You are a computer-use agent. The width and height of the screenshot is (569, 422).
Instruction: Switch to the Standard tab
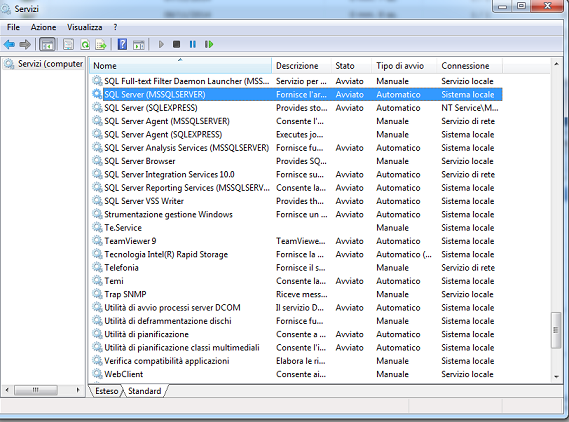[x=144, y=391]
